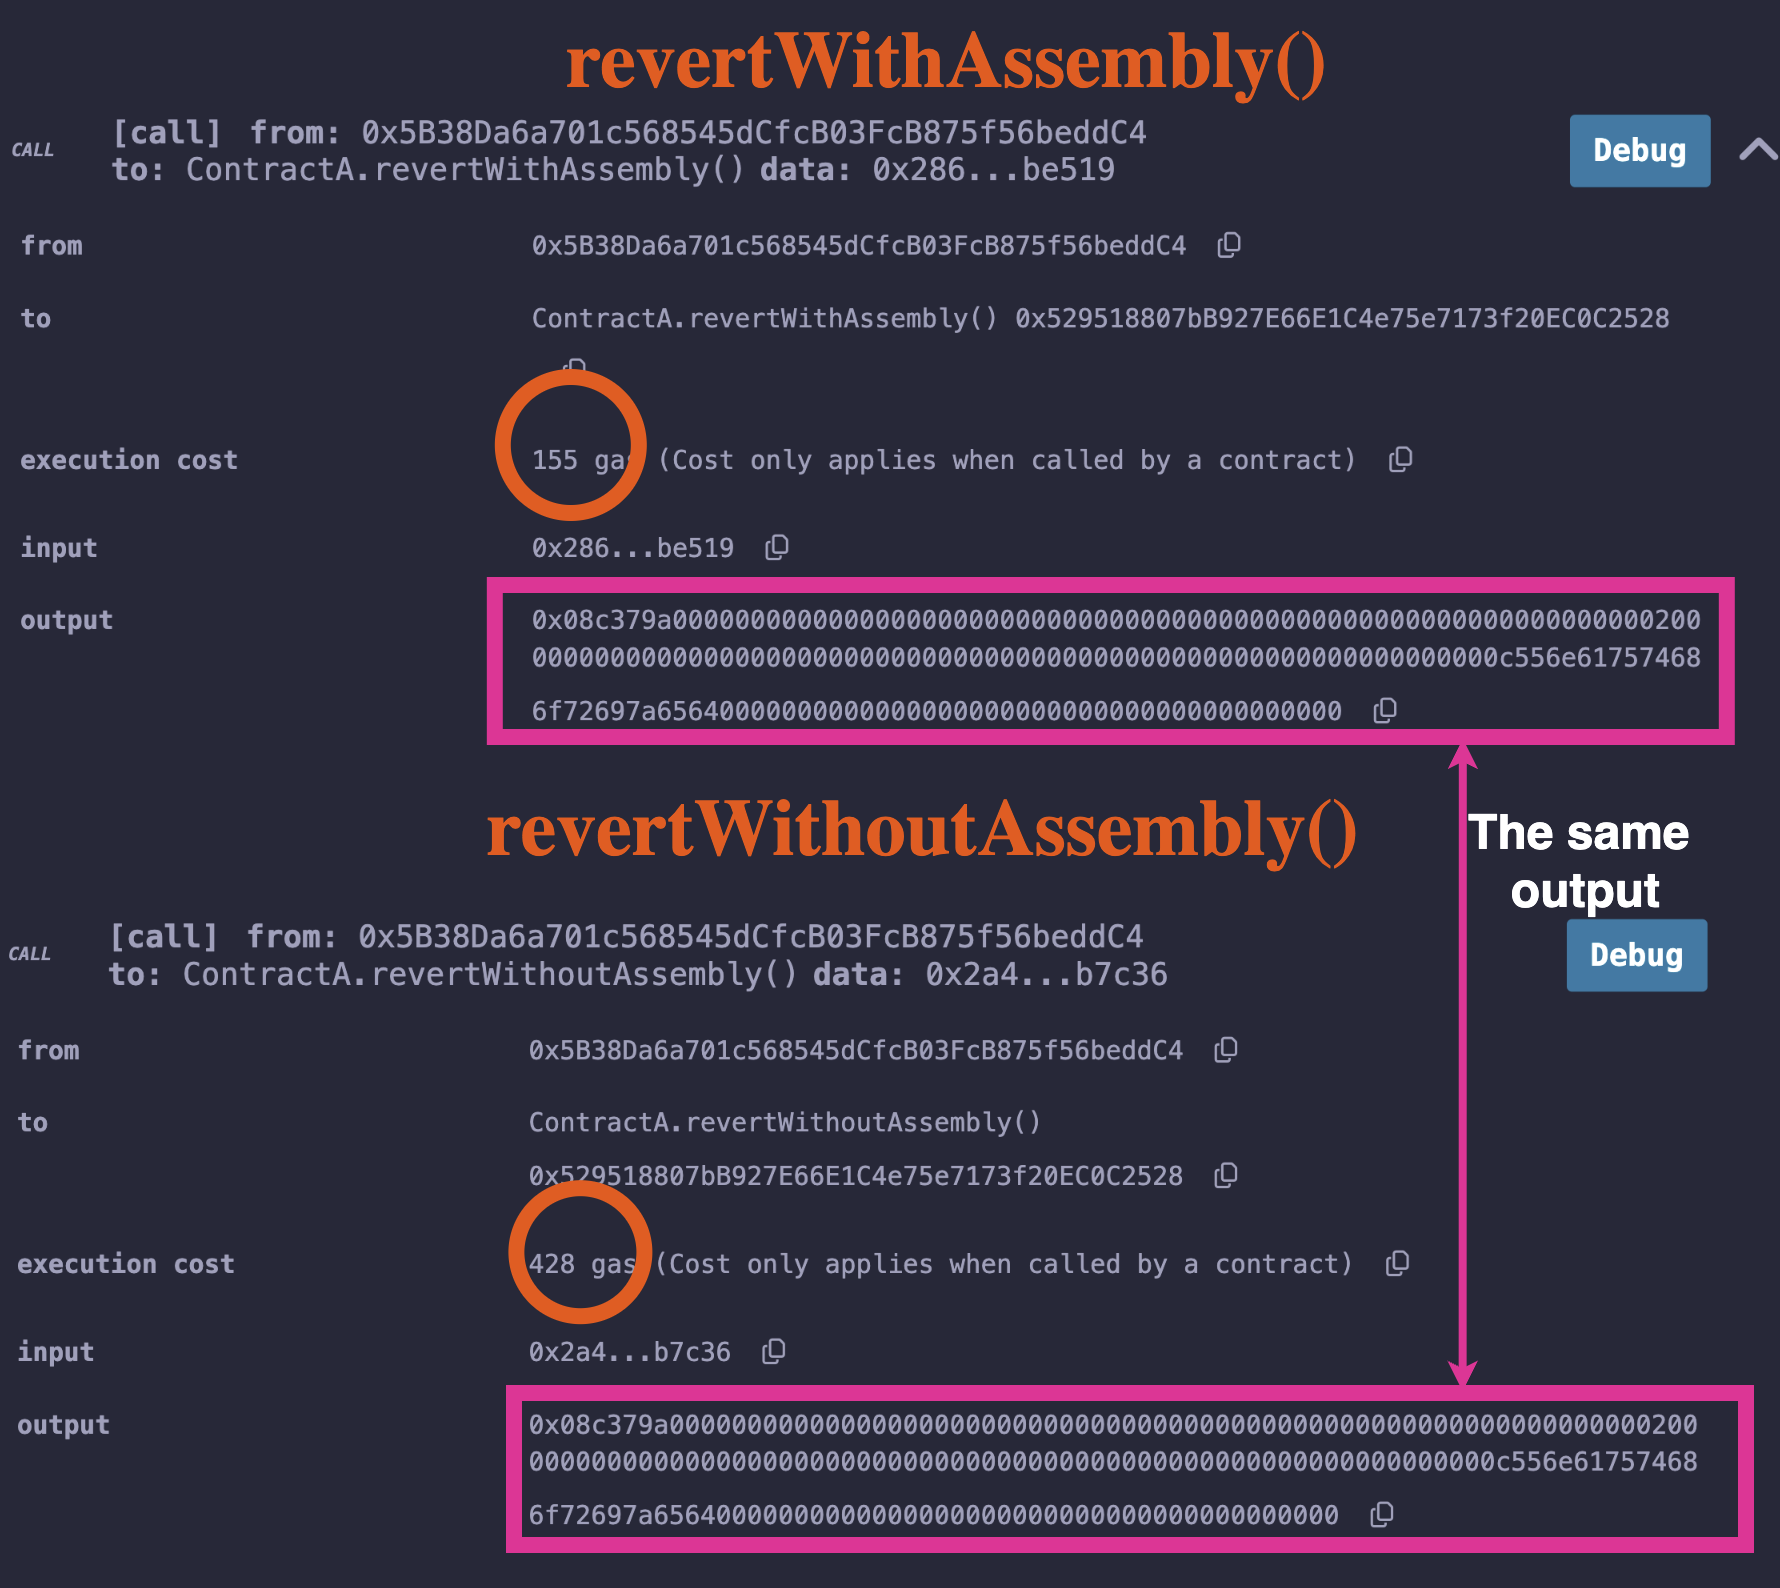Copy the 428 gas execution cost value
Image resolution: width=1780 pixels, height=1588 pixels.
(1398, 1262)
